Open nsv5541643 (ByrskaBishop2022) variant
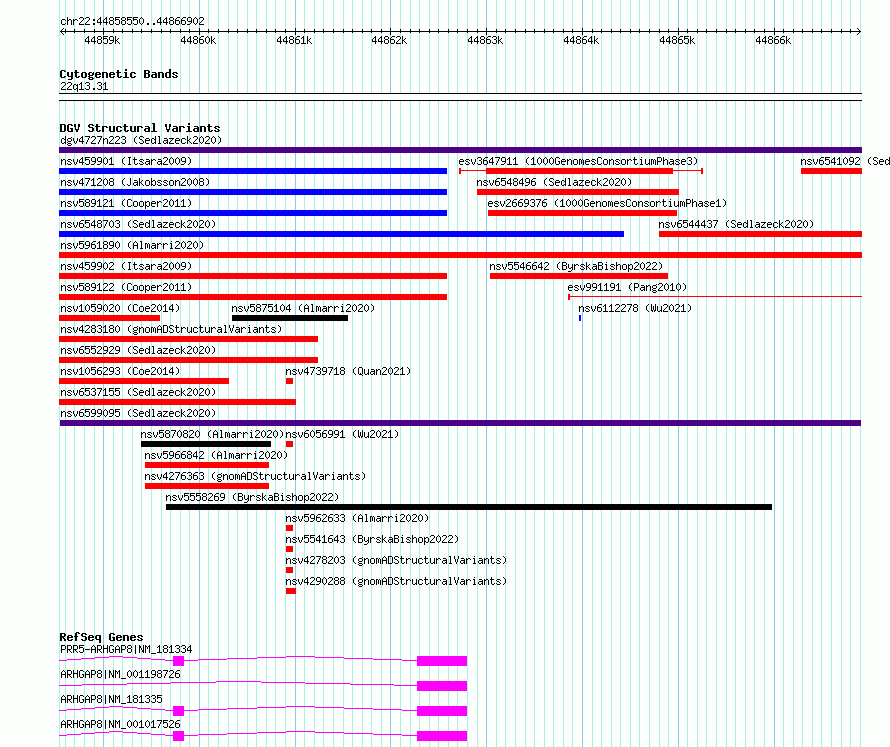890x747 pixels. (x=372, y=539)
